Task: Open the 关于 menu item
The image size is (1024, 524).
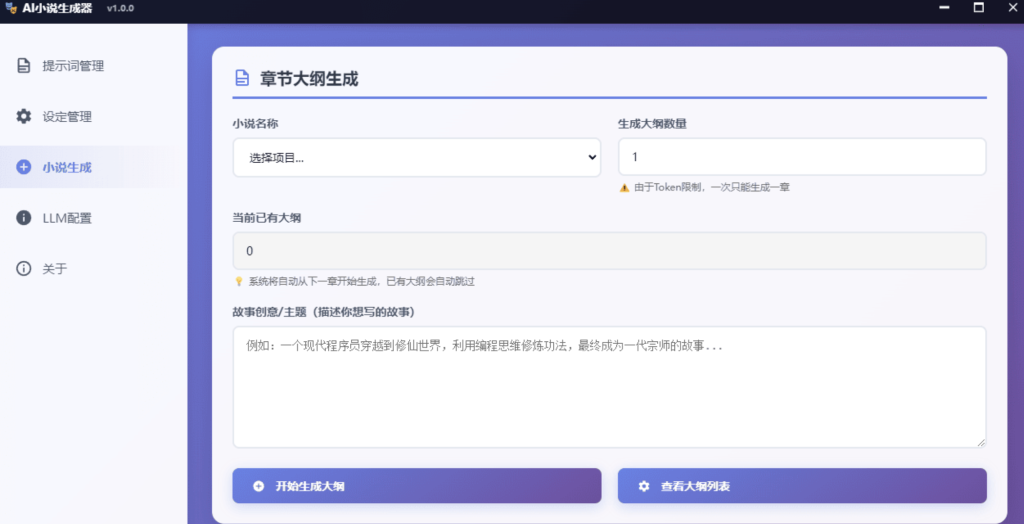Action: click(x=93, y=269)
